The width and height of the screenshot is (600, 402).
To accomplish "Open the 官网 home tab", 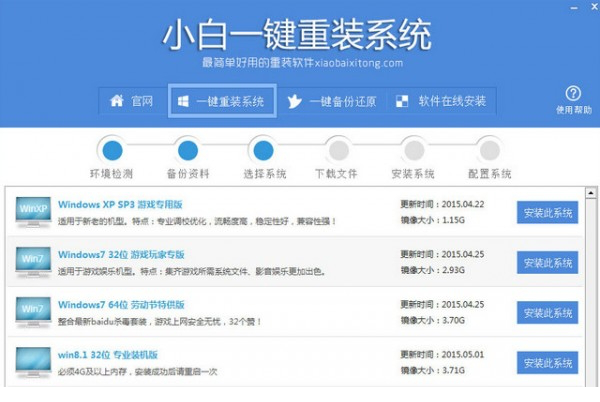I will (132, 101).
